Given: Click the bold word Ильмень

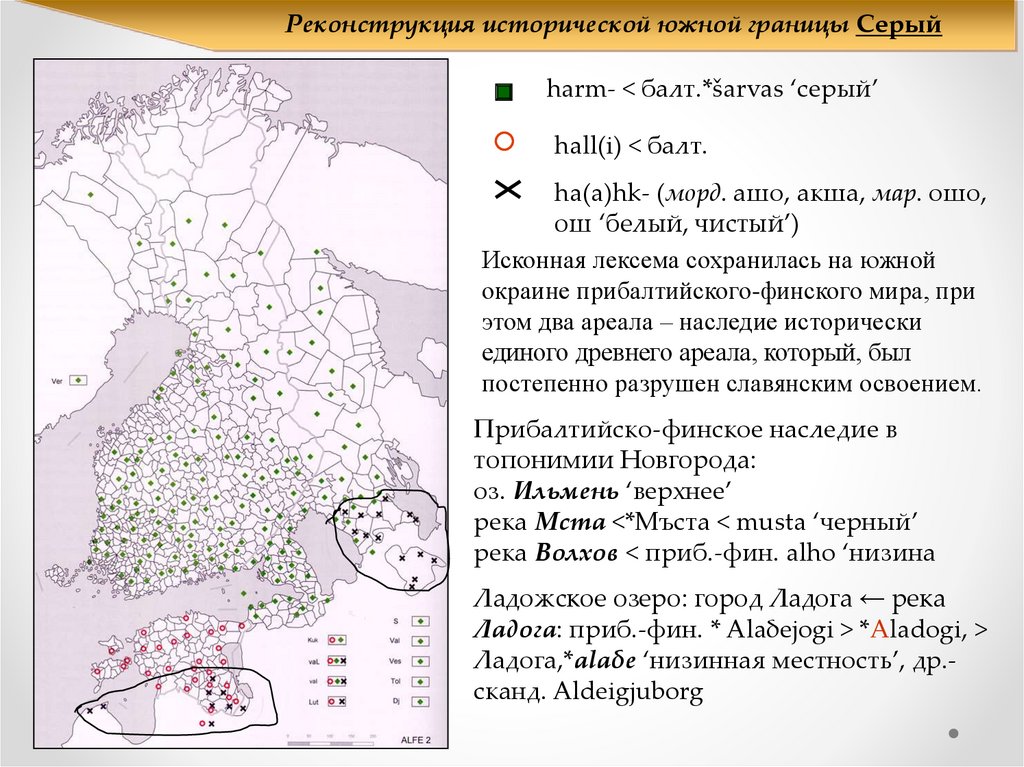Looking at the screenshot, I should [x=566, y=491].
